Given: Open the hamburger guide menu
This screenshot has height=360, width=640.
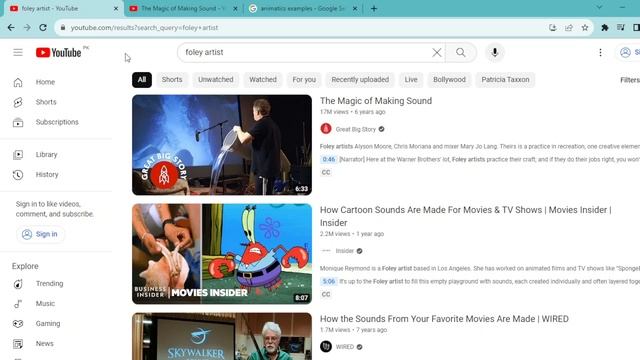Looking at the screenshot, I should tap(18, 52).
